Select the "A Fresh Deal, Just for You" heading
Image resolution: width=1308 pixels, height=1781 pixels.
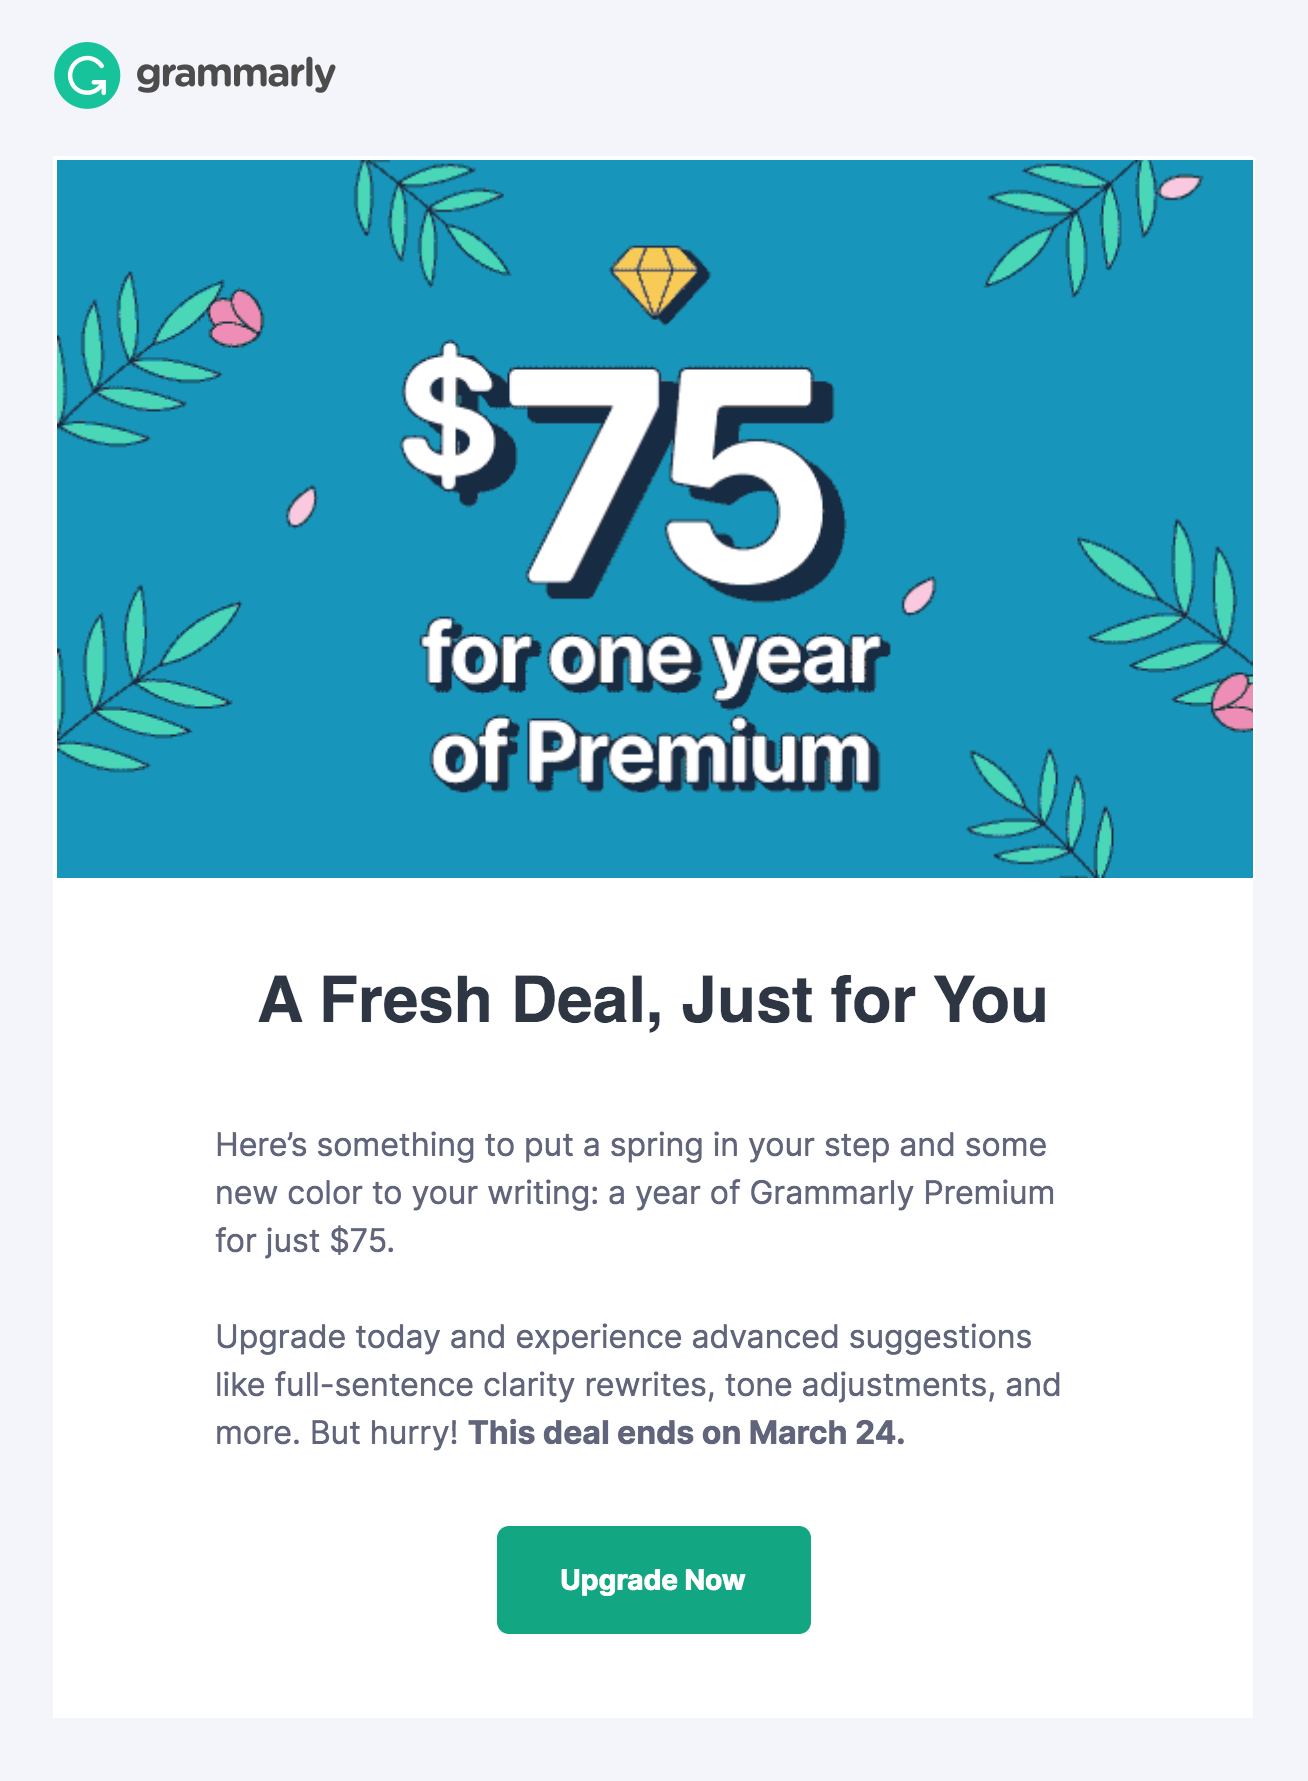653,999
